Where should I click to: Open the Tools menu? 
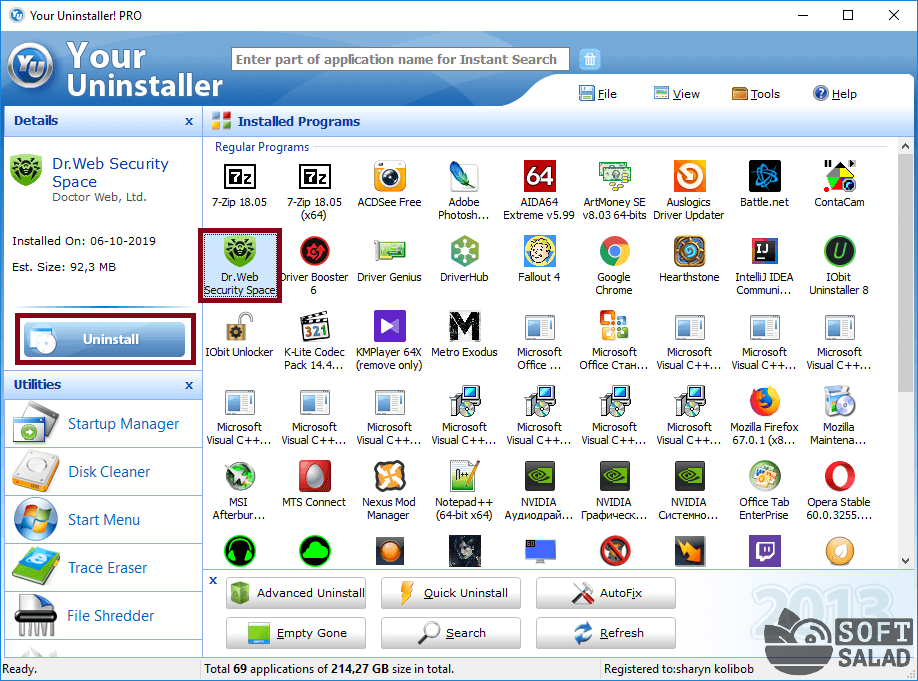pos(756,94)
